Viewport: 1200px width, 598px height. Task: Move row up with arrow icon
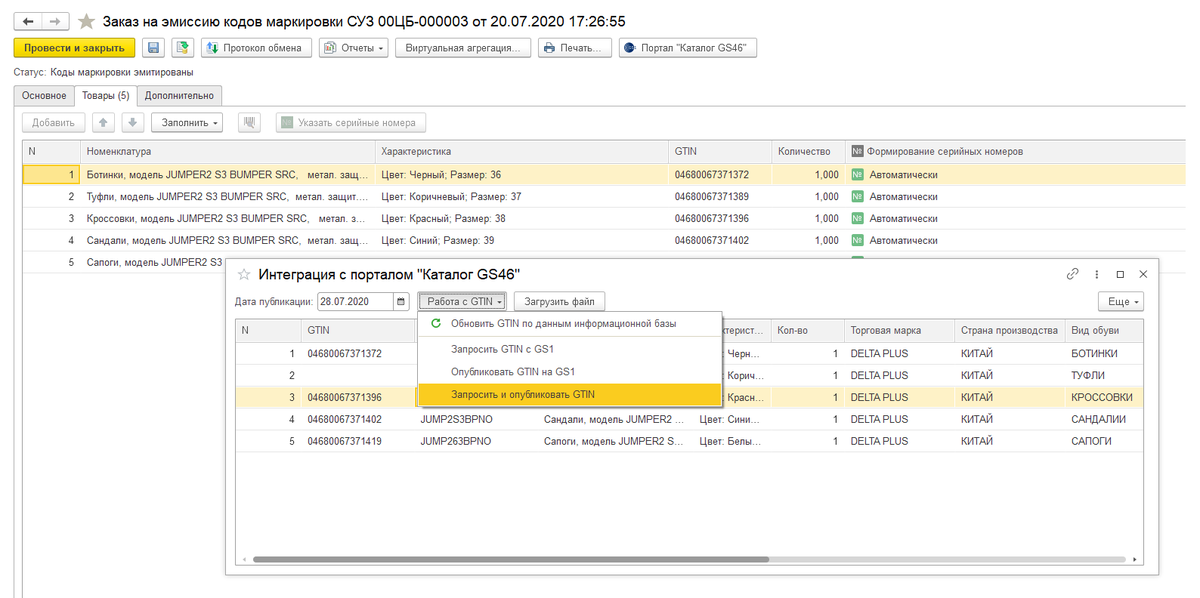coord(103,123)
